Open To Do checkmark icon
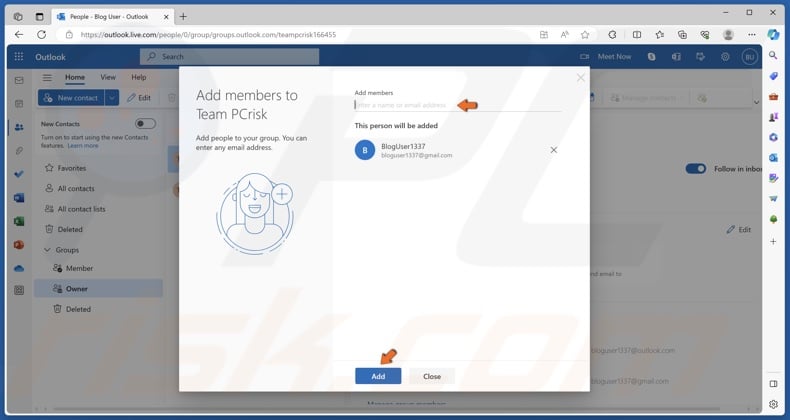 pos(19,174)
